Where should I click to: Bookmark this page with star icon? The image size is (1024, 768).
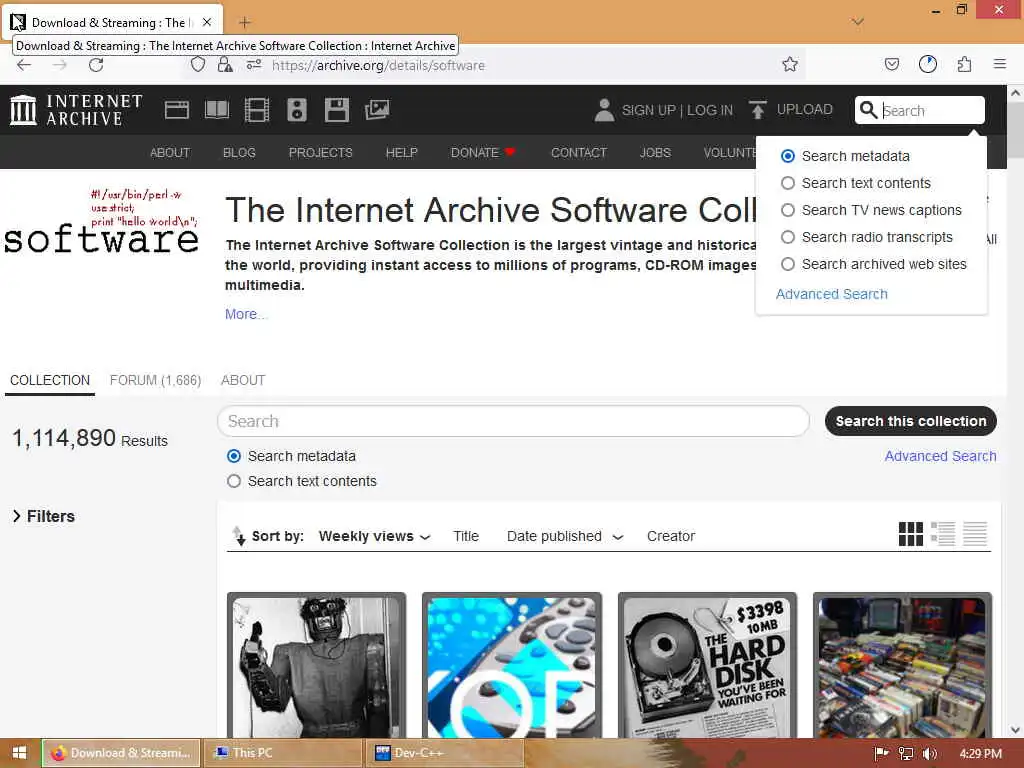click(x=790, y=65)
